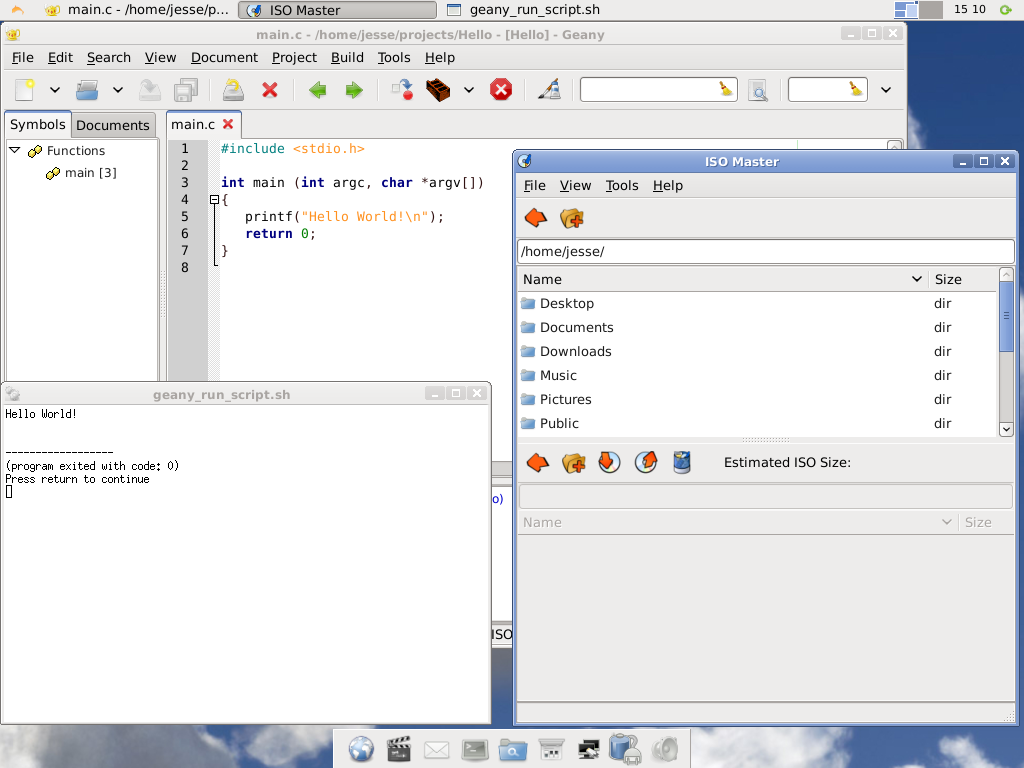The width and height of the screenshot is (1024, 768).
Task: Select the Music folder row
Action: point(758,376)
